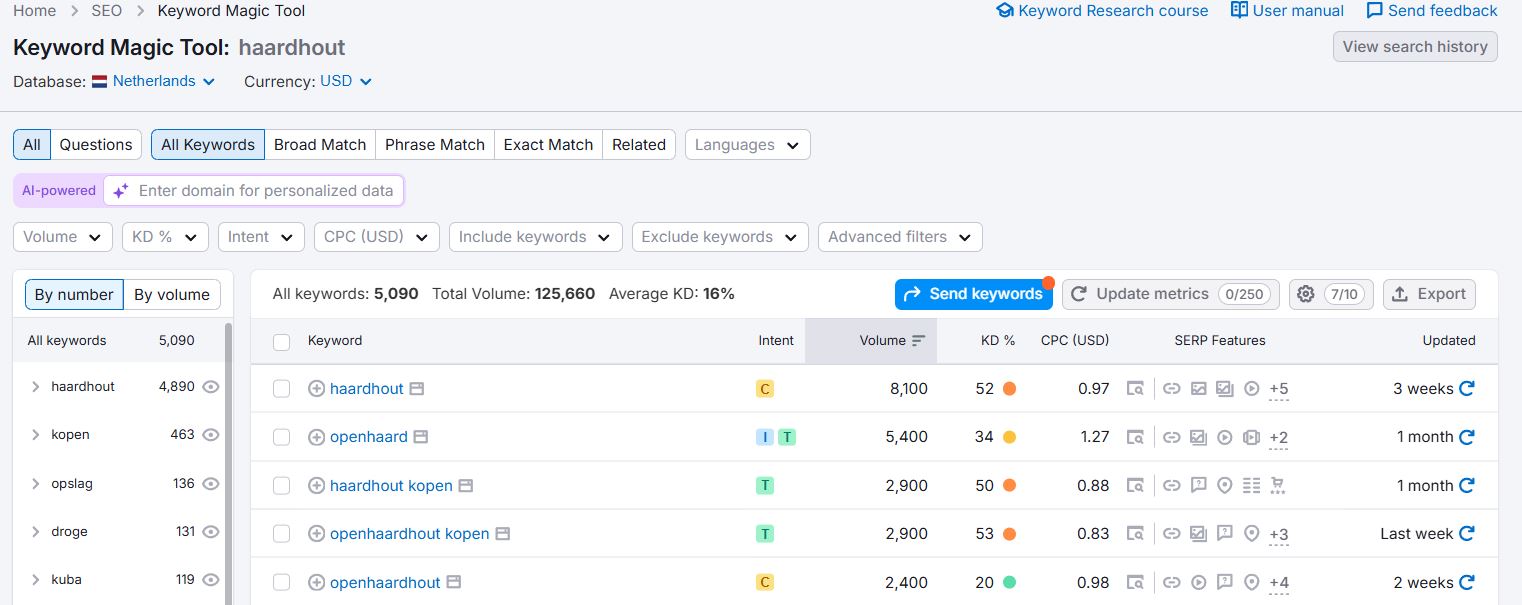Screen dimensions: 1522x605
Task: Refresh metrics for haardhout keyword row
Action: (1466, 388)
